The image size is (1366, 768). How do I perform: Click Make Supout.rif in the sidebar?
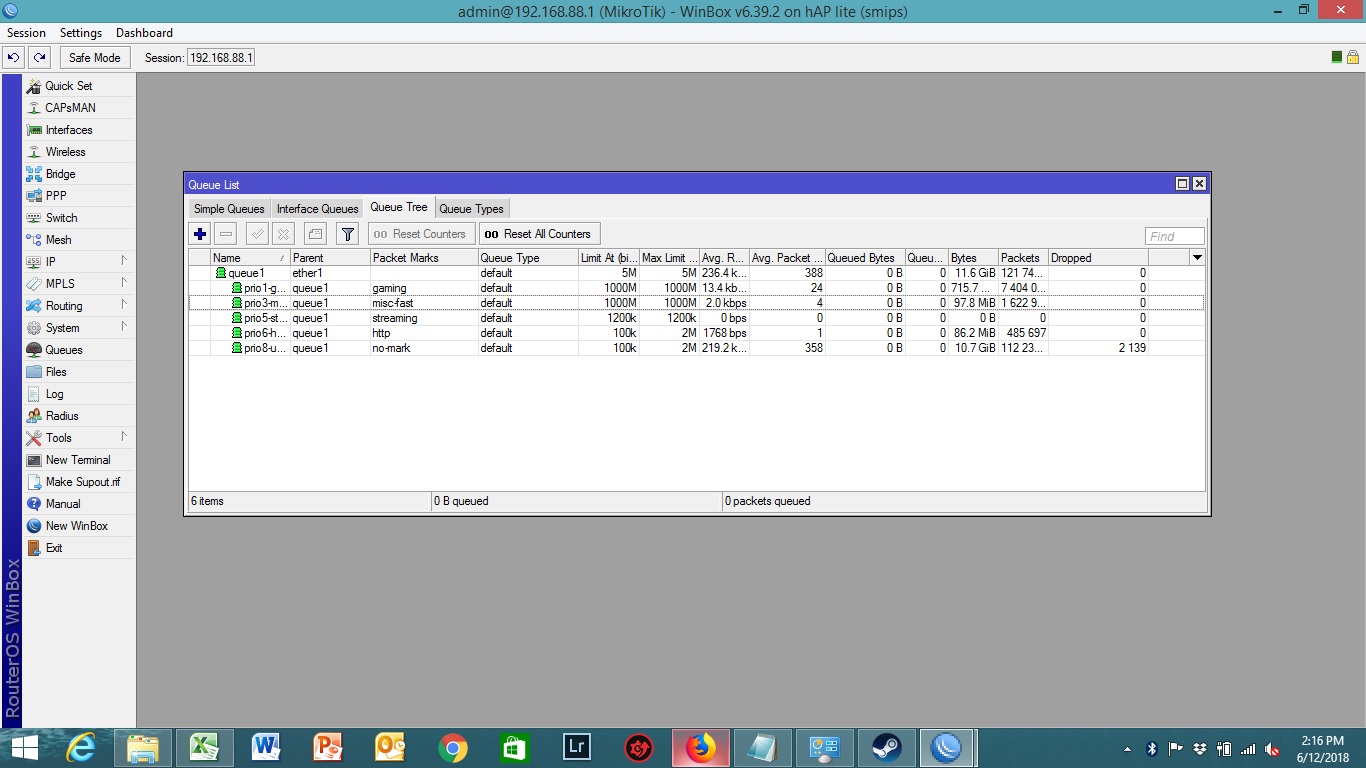(x=79, y=482)
